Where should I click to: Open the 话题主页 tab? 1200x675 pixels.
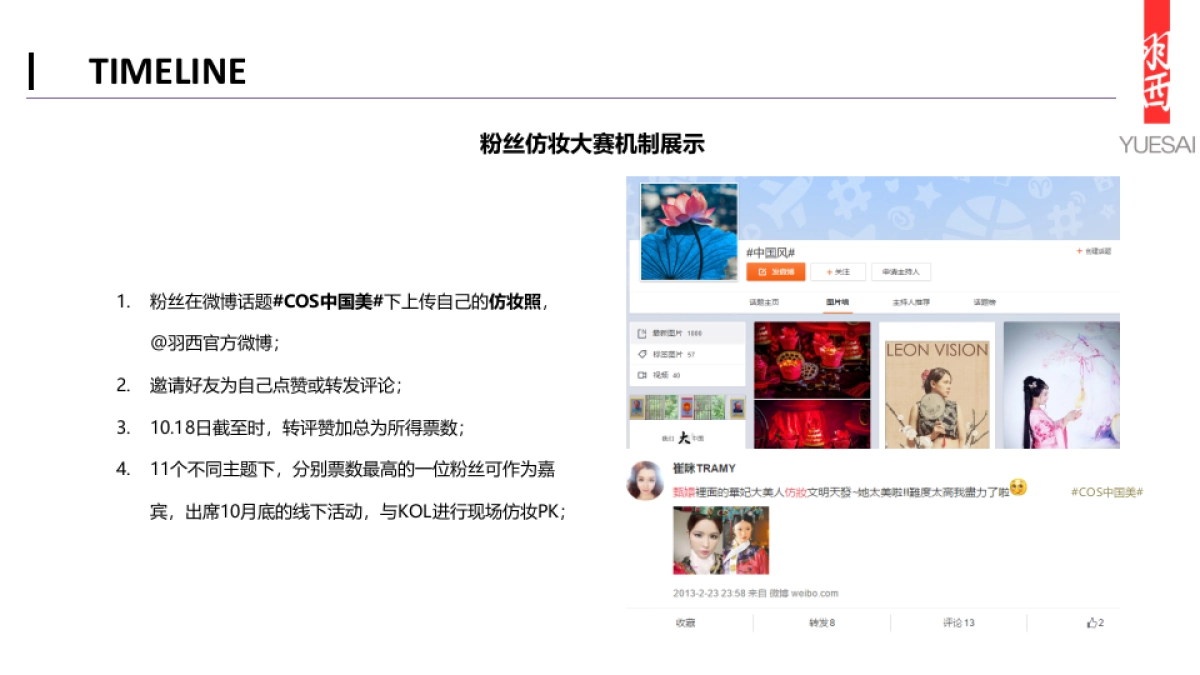click(x=763, y=302)
